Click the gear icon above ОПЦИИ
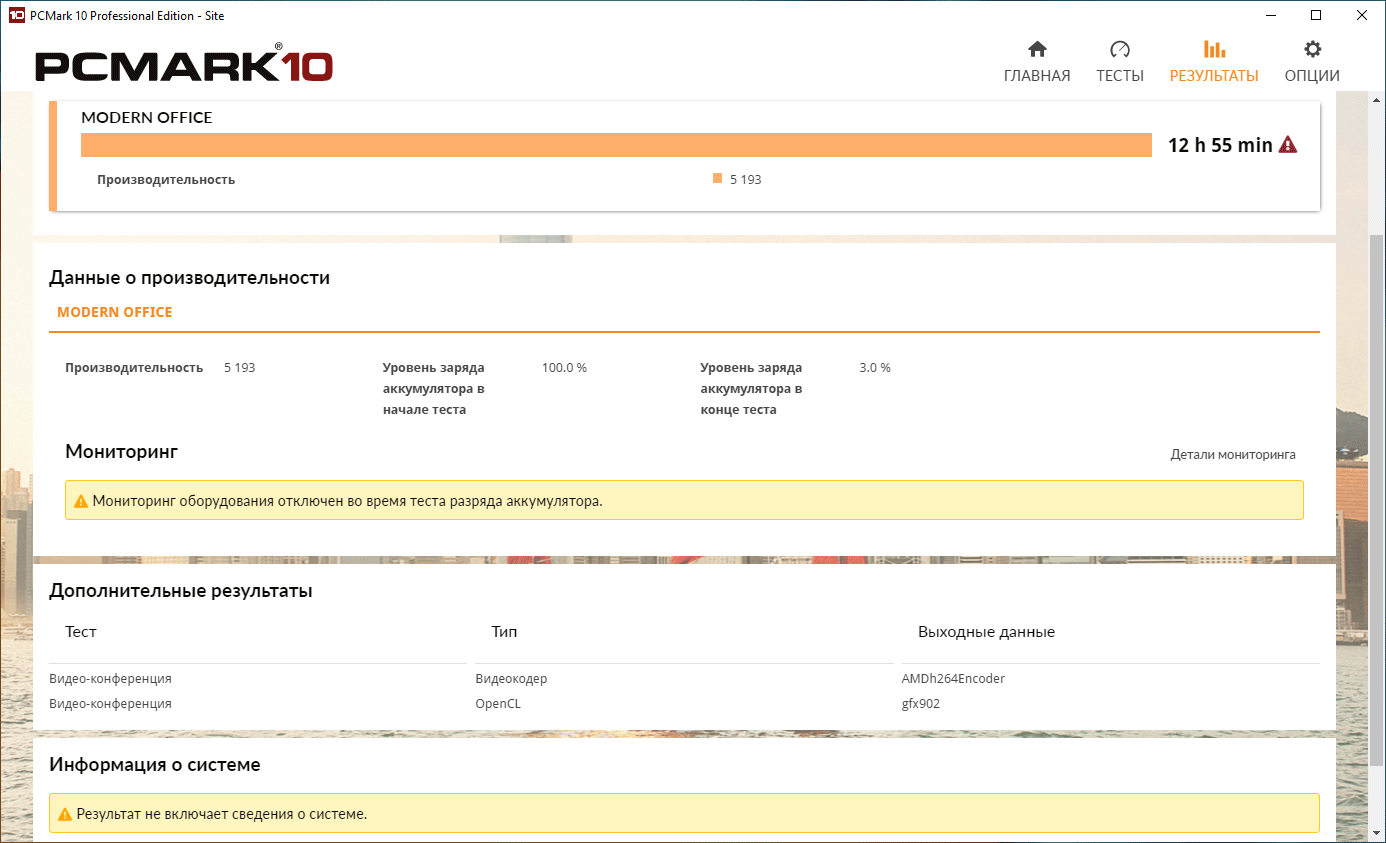This screenshot has width=1386, height=843. [1312, 49]
